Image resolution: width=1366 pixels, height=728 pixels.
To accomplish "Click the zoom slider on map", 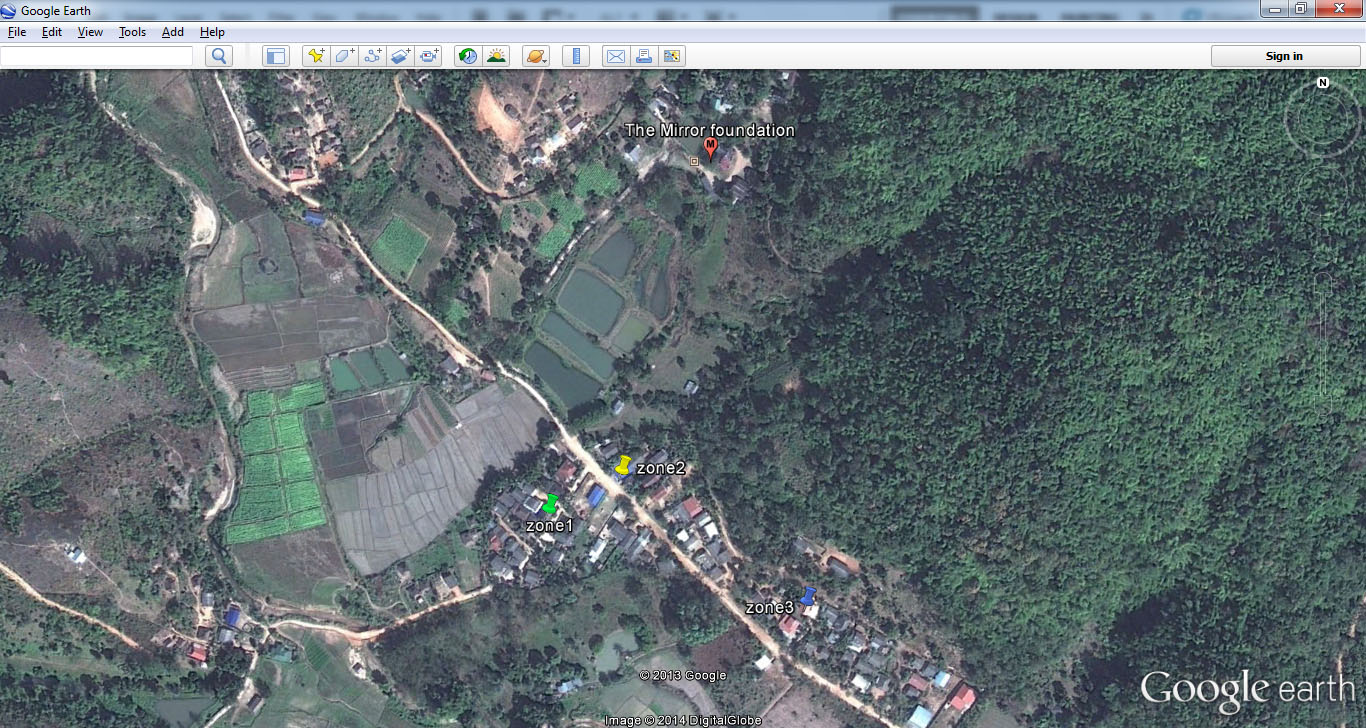I will (1323, 345).
